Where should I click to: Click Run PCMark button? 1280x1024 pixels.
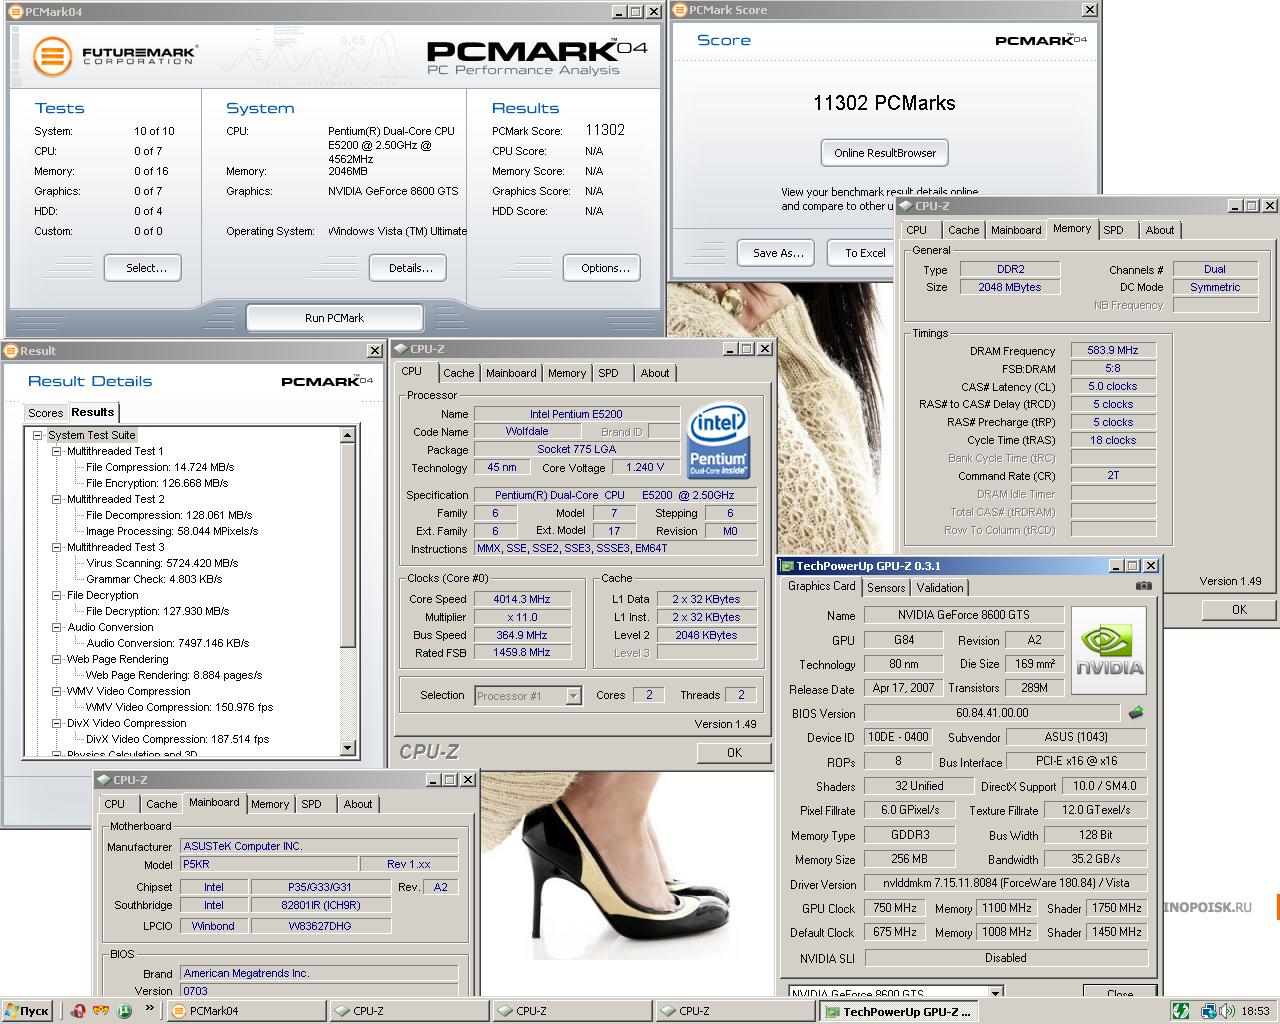pos(334,318)
